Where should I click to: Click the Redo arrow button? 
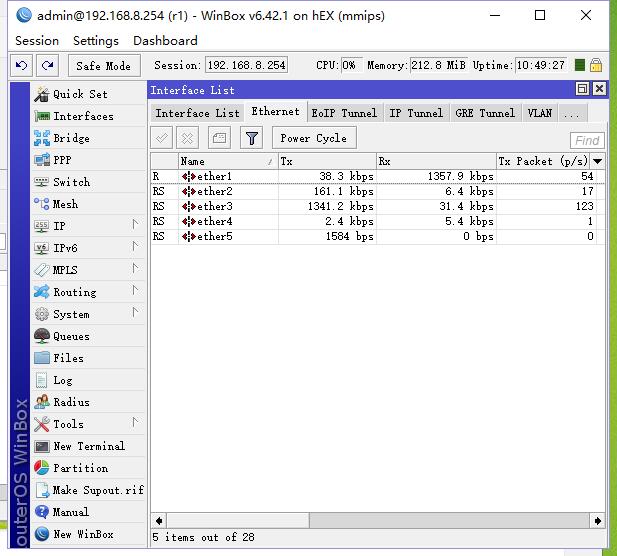tap(48, 65)
